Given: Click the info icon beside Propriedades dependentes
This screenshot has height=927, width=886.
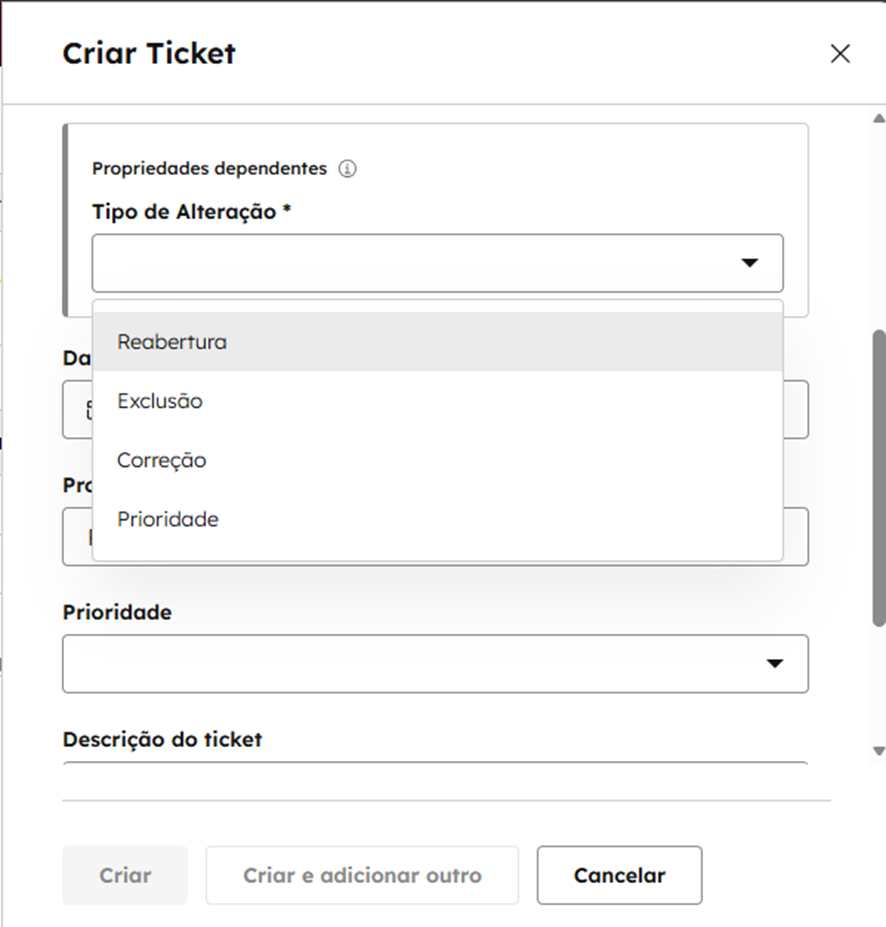Looking at the screenshot, I should click(x=347, y=169).
